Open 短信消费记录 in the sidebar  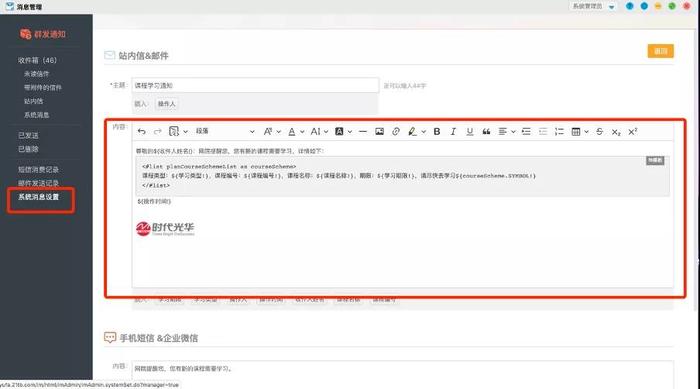(38, 170)
